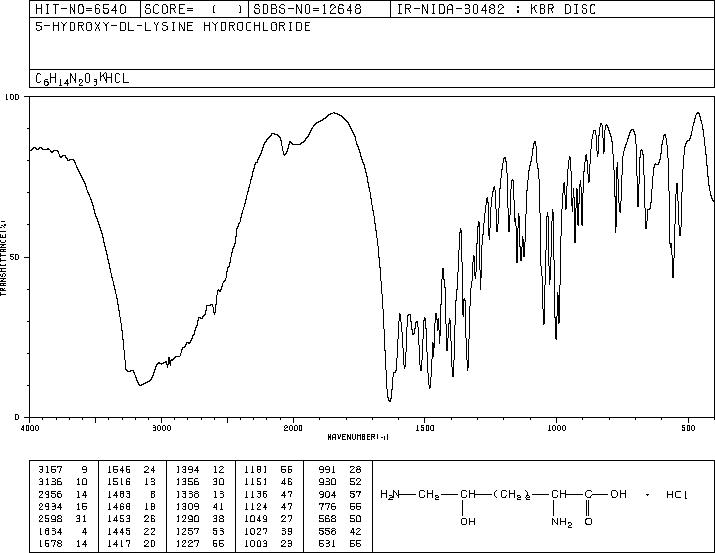Click peak table wavenumber 1257
The width and height of the screenshot is (715, 553).
click(187, 532)
